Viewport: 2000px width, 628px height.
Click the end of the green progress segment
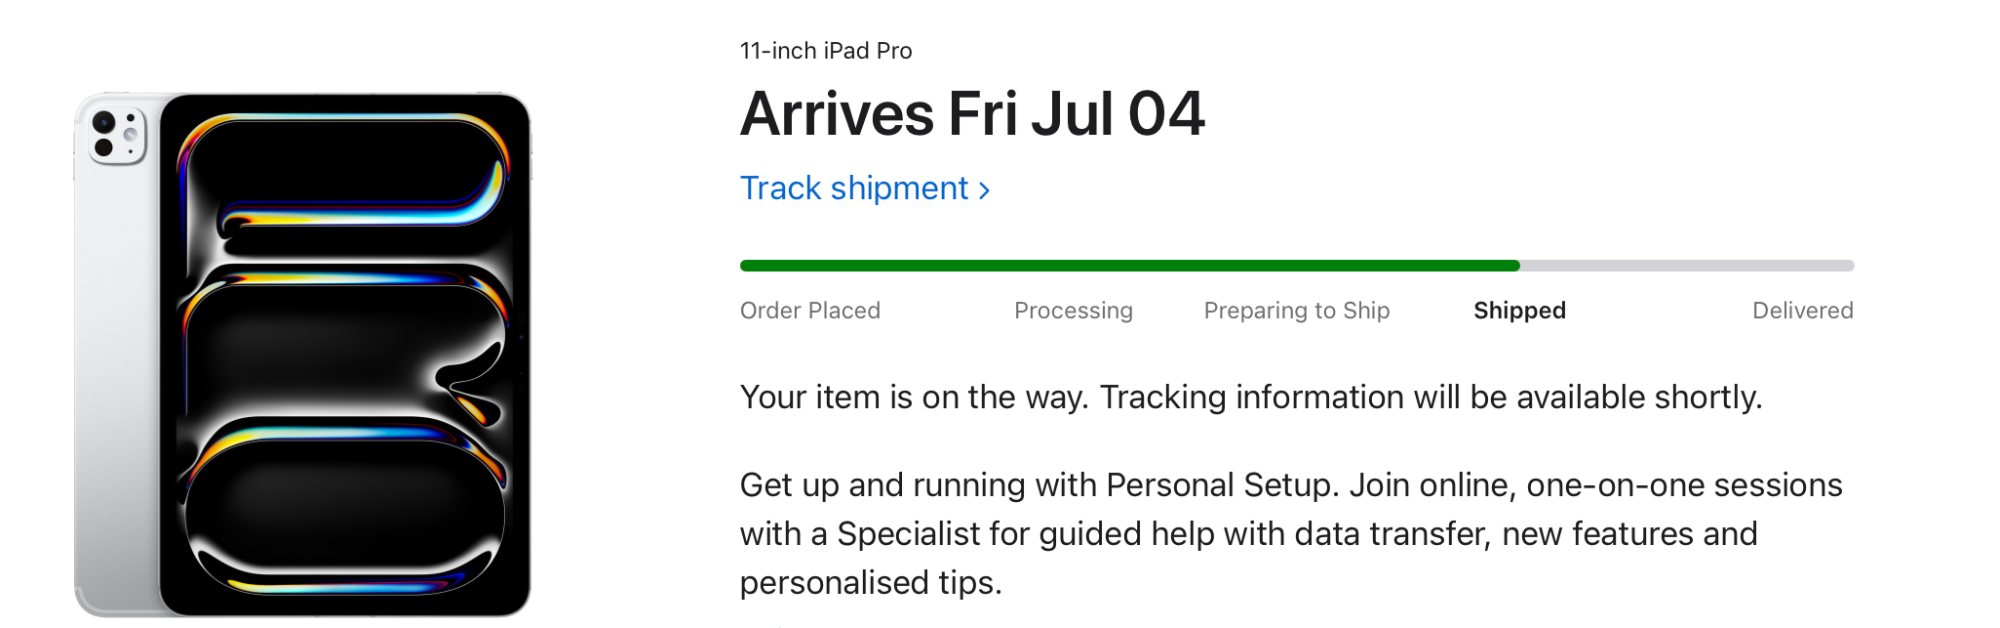[x=1515, y=265]
